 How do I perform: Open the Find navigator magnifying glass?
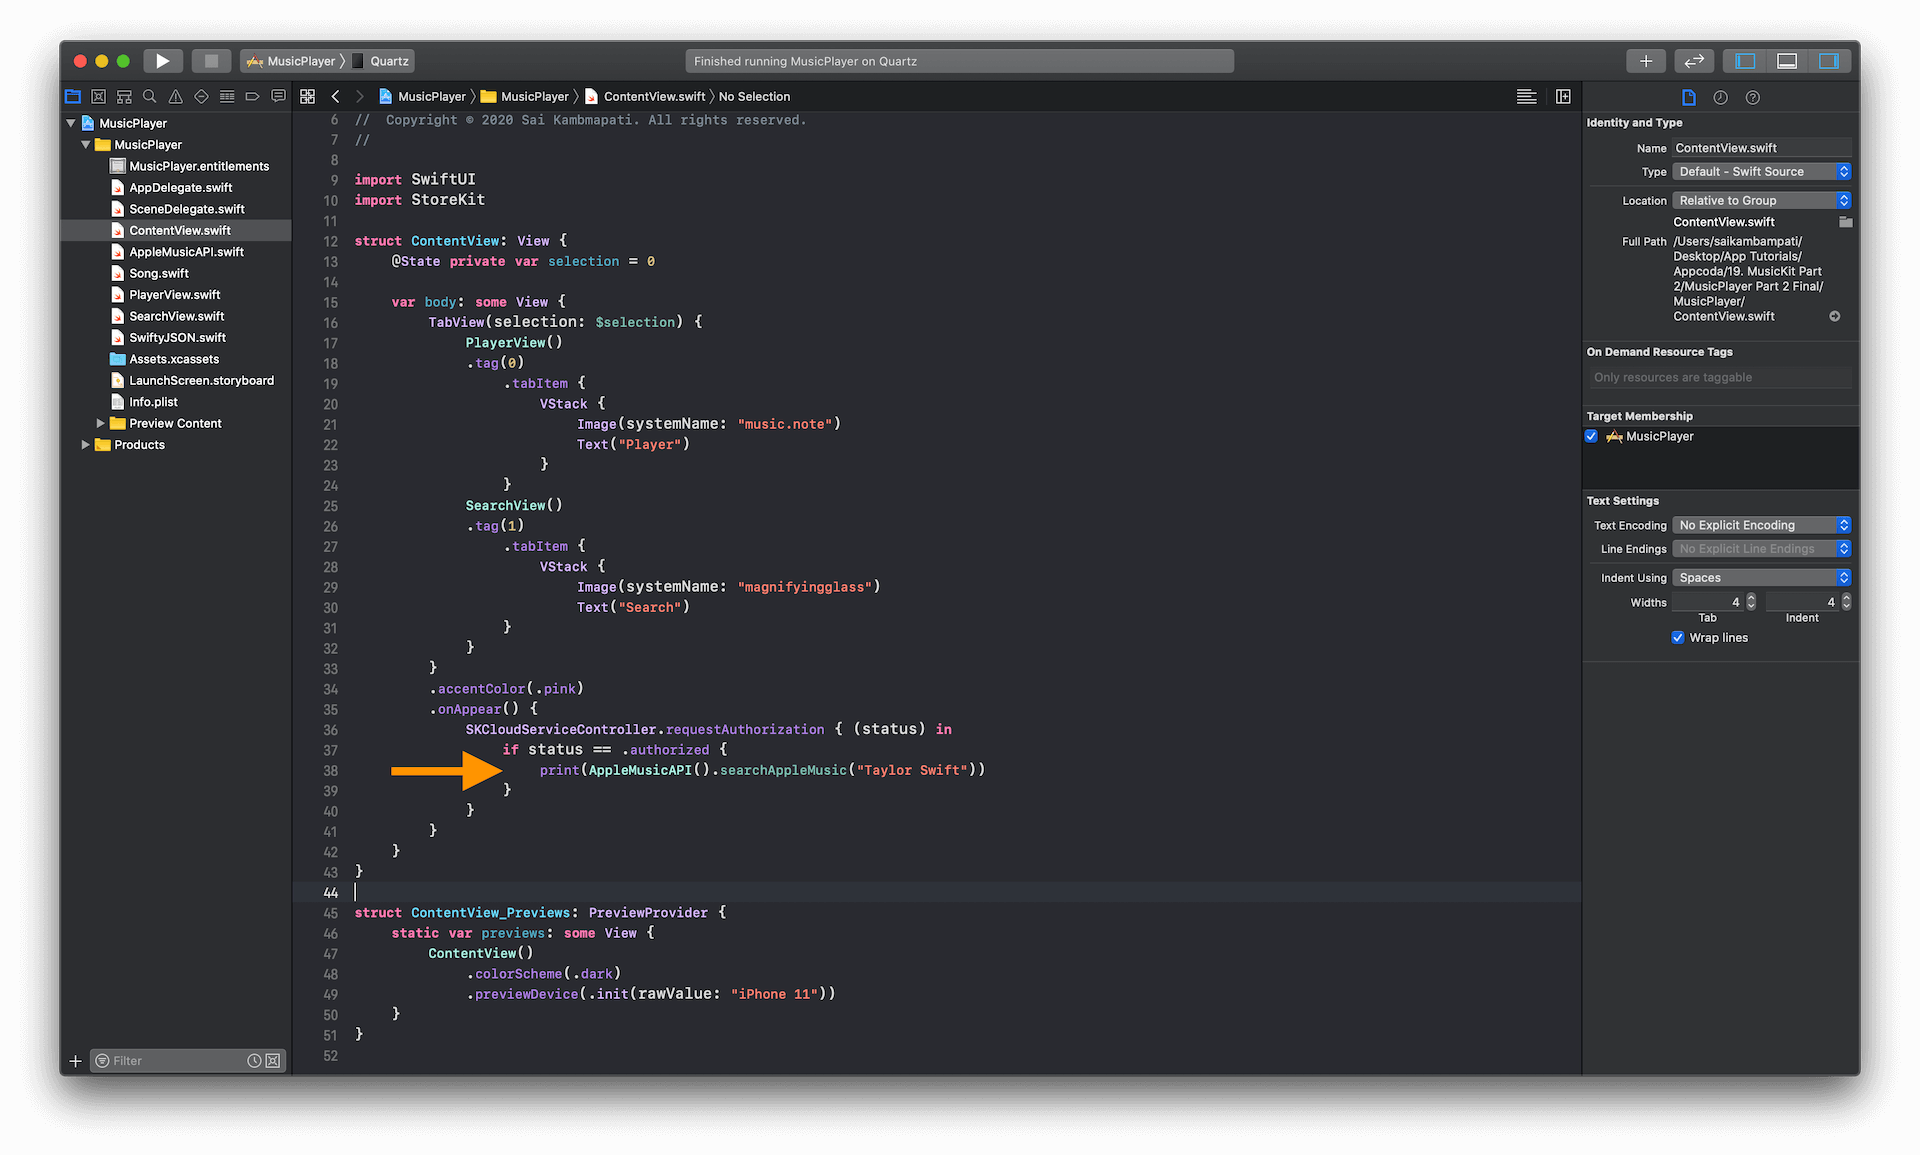point(149,96)
